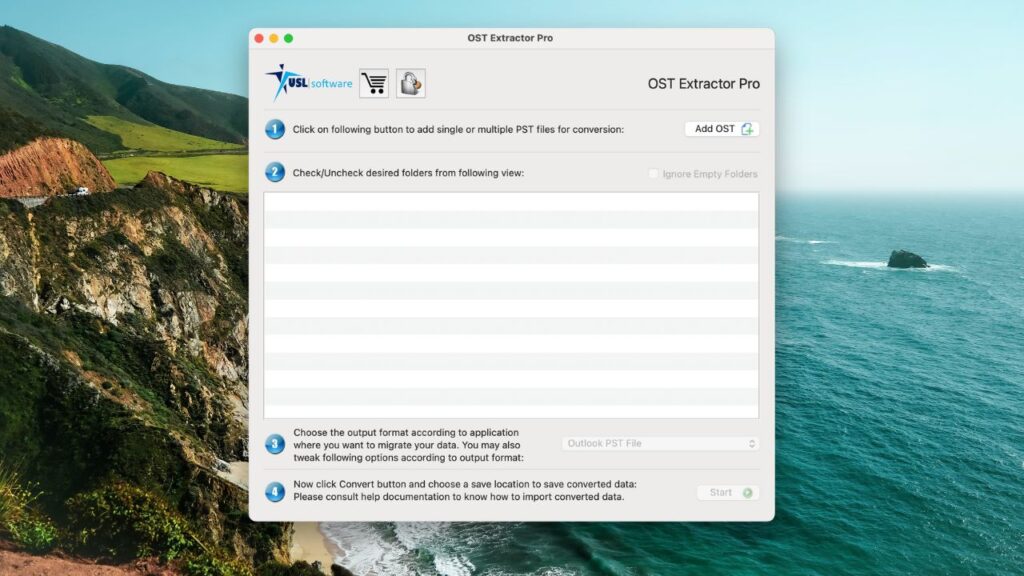This screenshot has height=576, width=1024.
Task: Select the USL software logo
Action: tap(310, 80)
